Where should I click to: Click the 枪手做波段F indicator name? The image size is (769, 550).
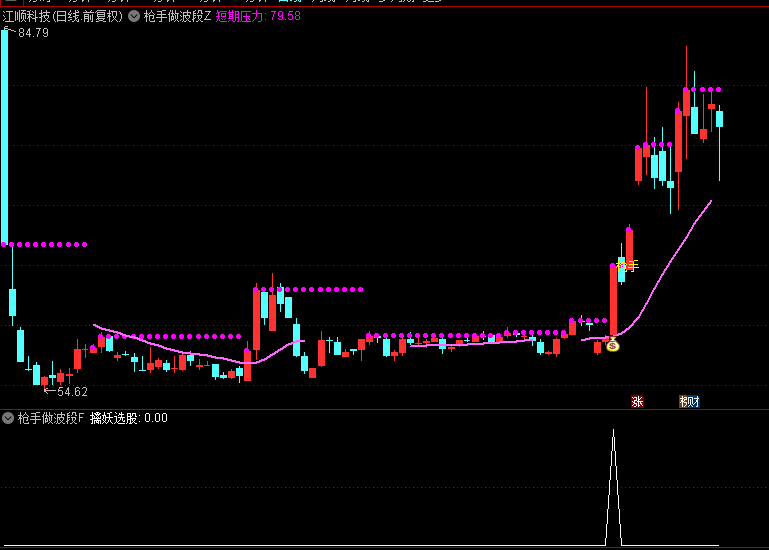(51, 418)
